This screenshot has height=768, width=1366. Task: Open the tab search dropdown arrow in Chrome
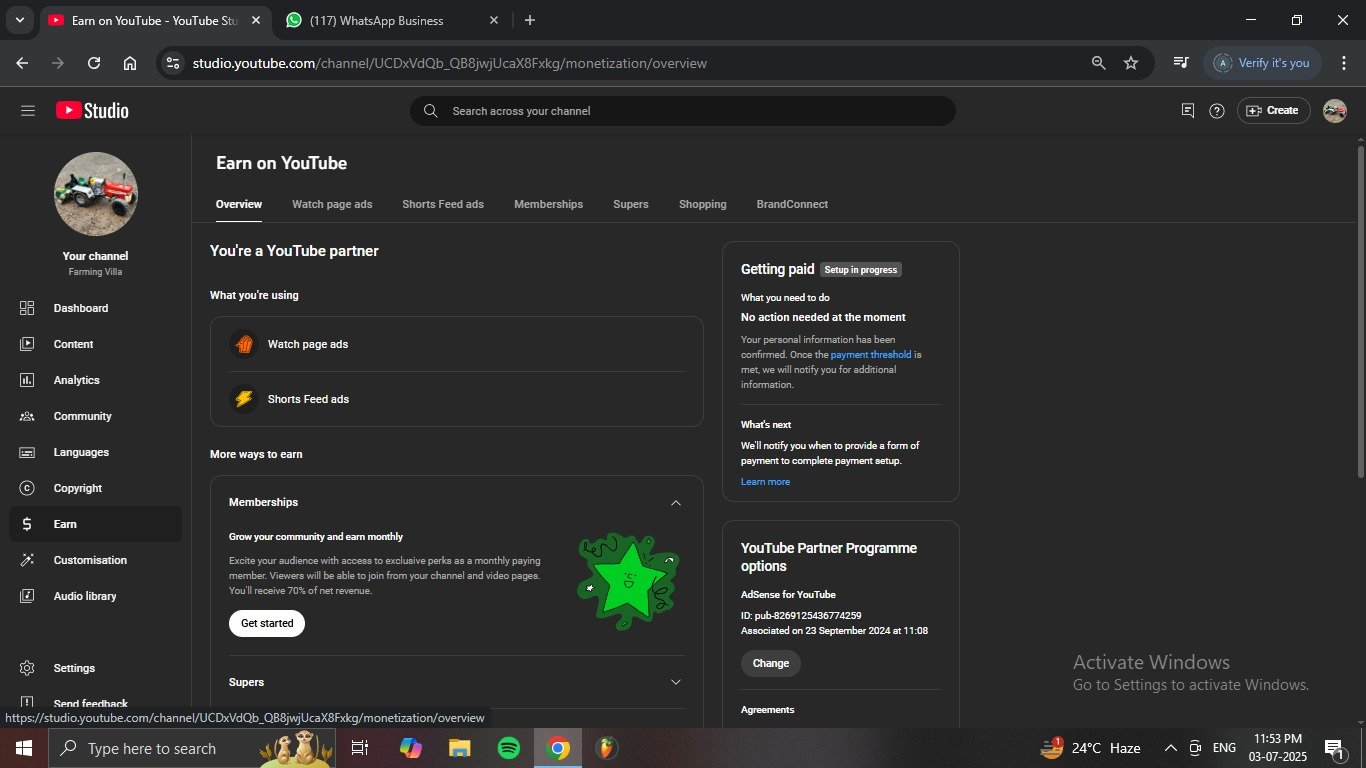pyautogui.click(x=19, y=20)
